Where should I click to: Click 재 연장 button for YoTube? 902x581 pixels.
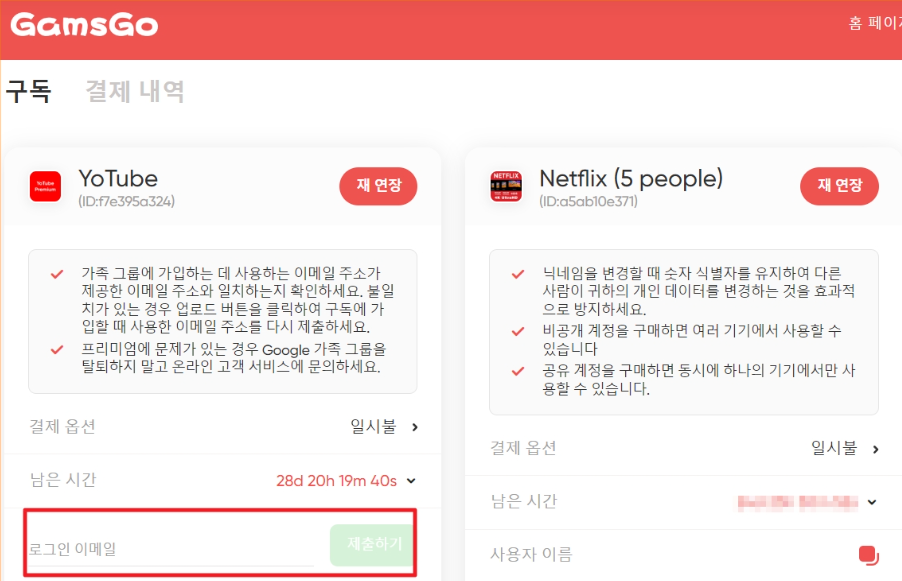(379, 186)
